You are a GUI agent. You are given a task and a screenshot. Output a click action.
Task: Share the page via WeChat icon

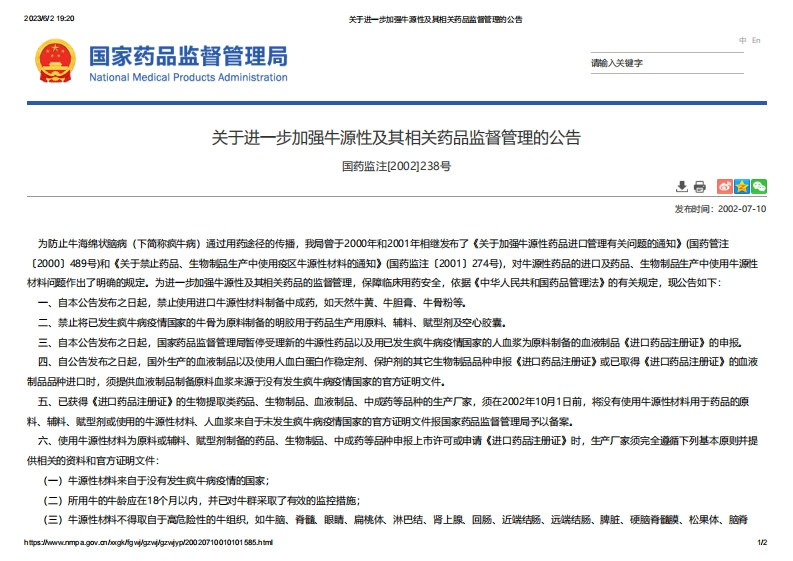pos(759,186)
